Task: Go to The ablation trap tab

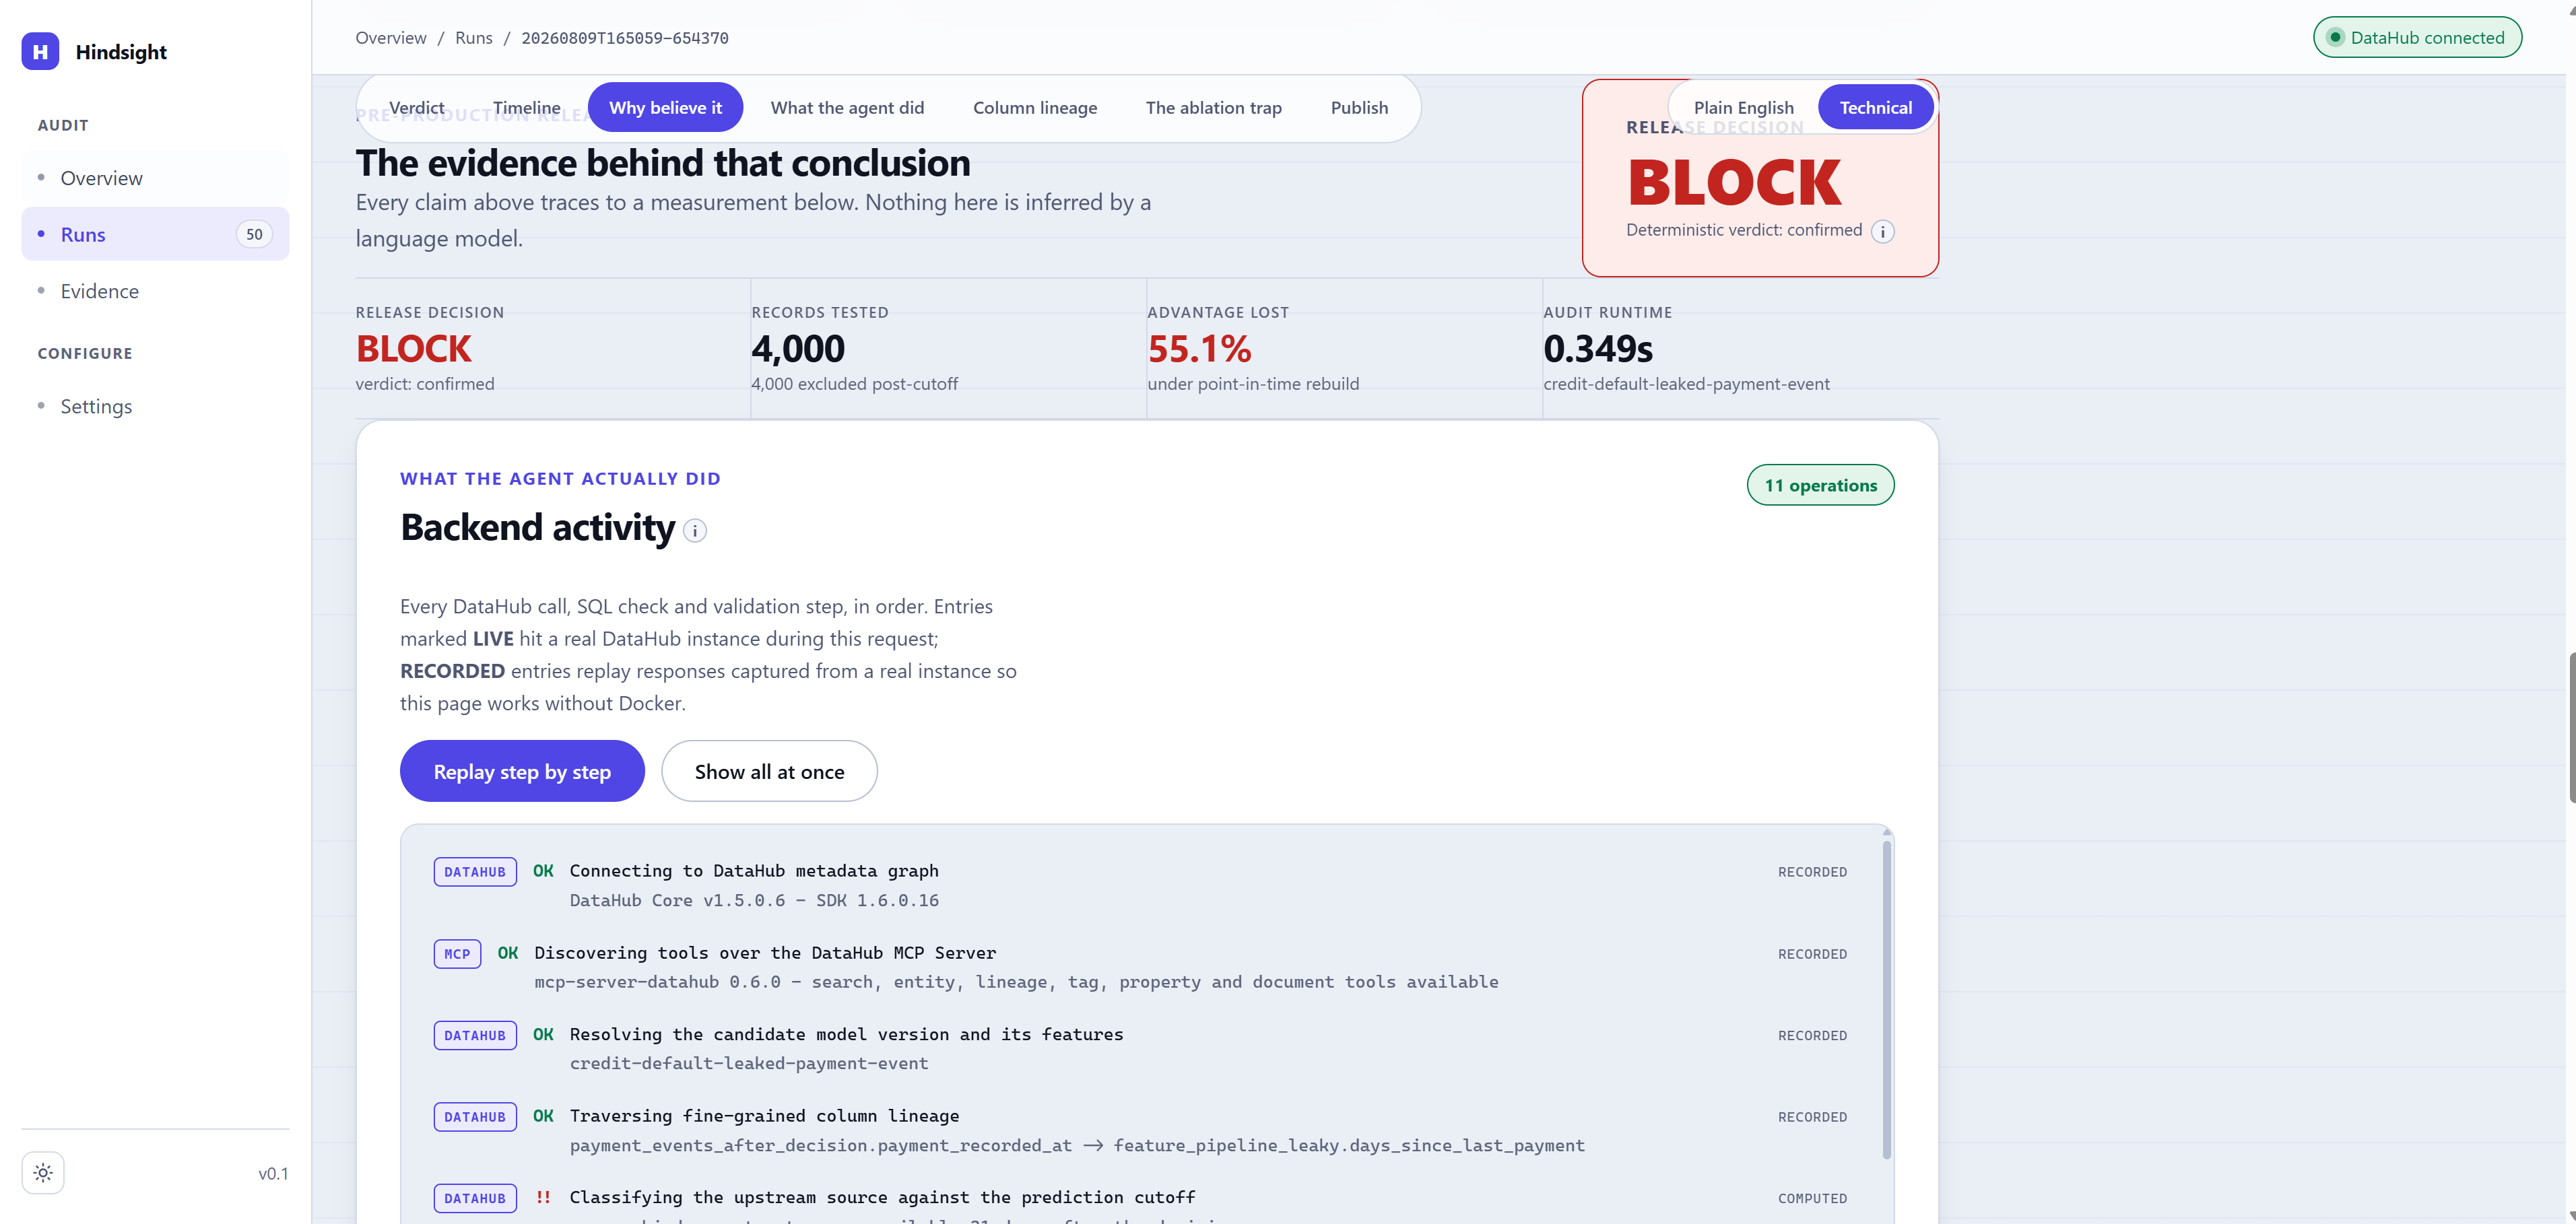Action: click(x=1213, y=107)
